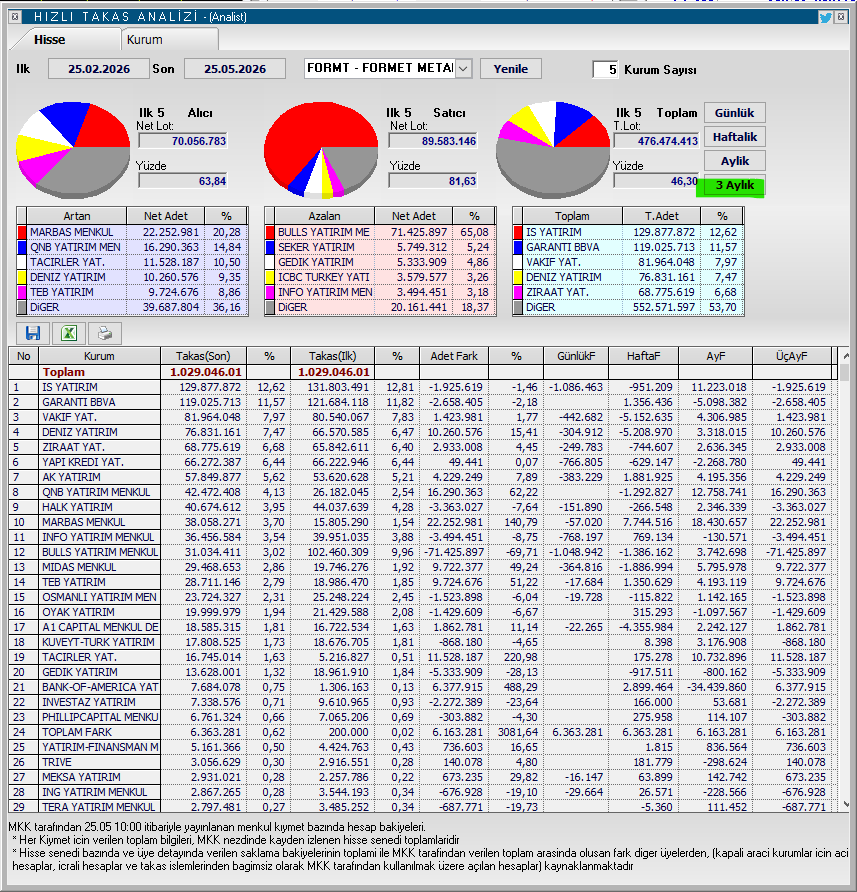Click the Toplam pie chart

point(553,150)
